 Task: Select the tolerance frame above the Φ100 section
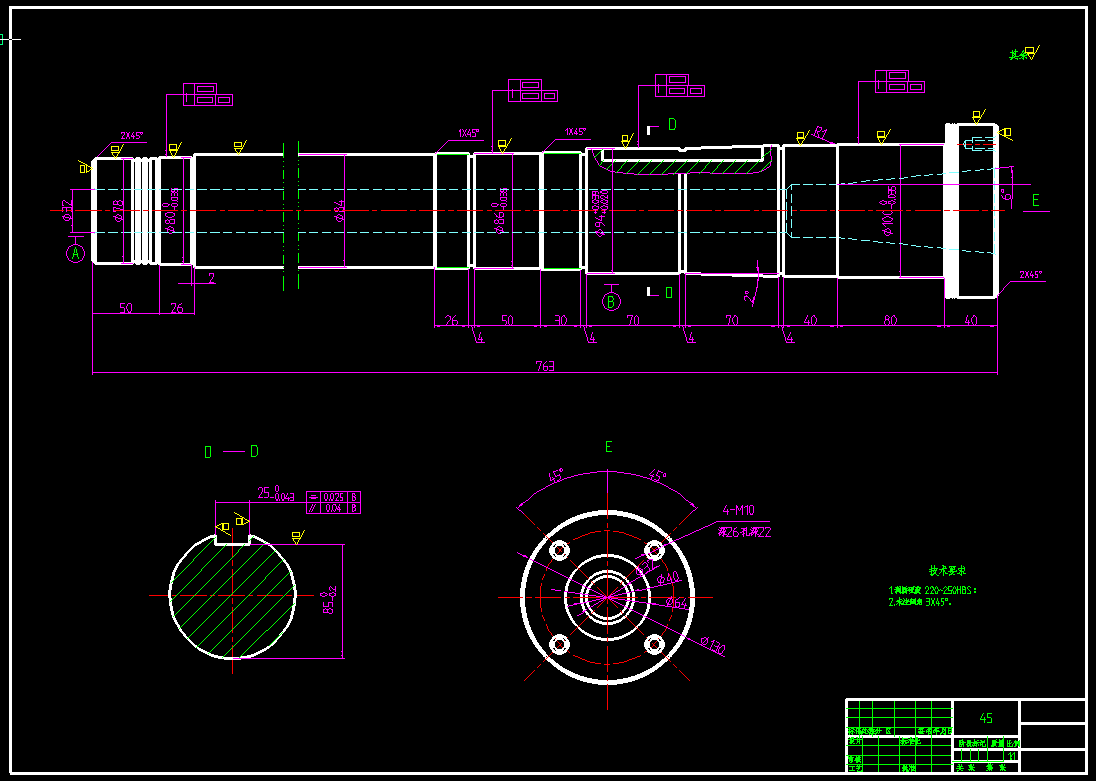pos(900,81)
